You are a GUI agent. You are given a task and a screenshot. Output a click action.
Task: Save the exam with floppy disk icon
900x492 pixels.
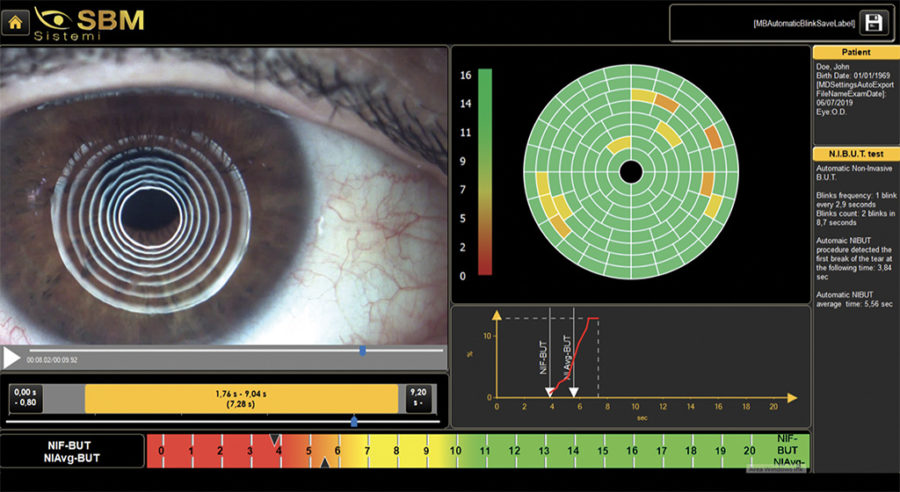click(874, 23)
